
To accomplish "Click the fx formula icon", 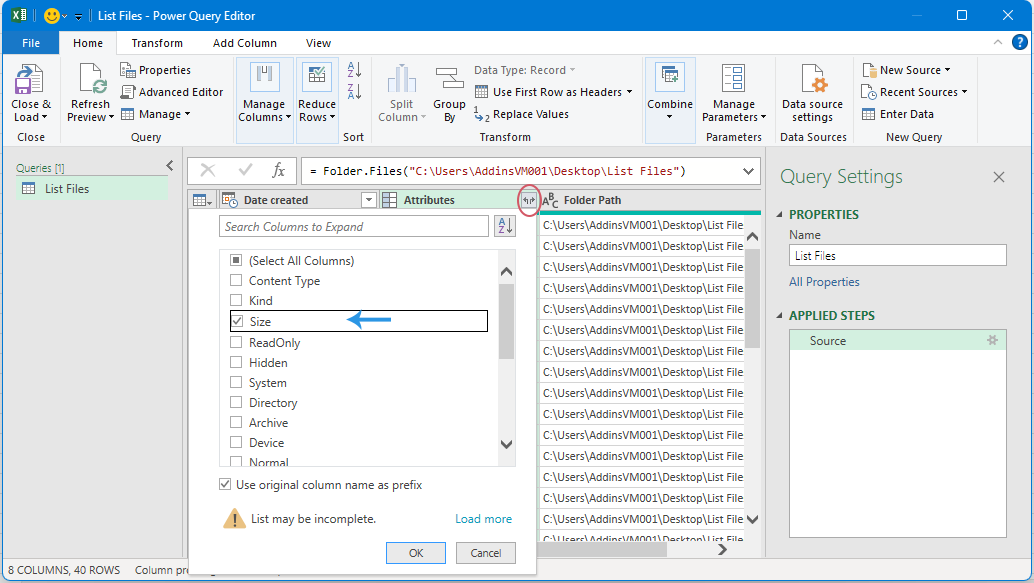I will 279,171.
